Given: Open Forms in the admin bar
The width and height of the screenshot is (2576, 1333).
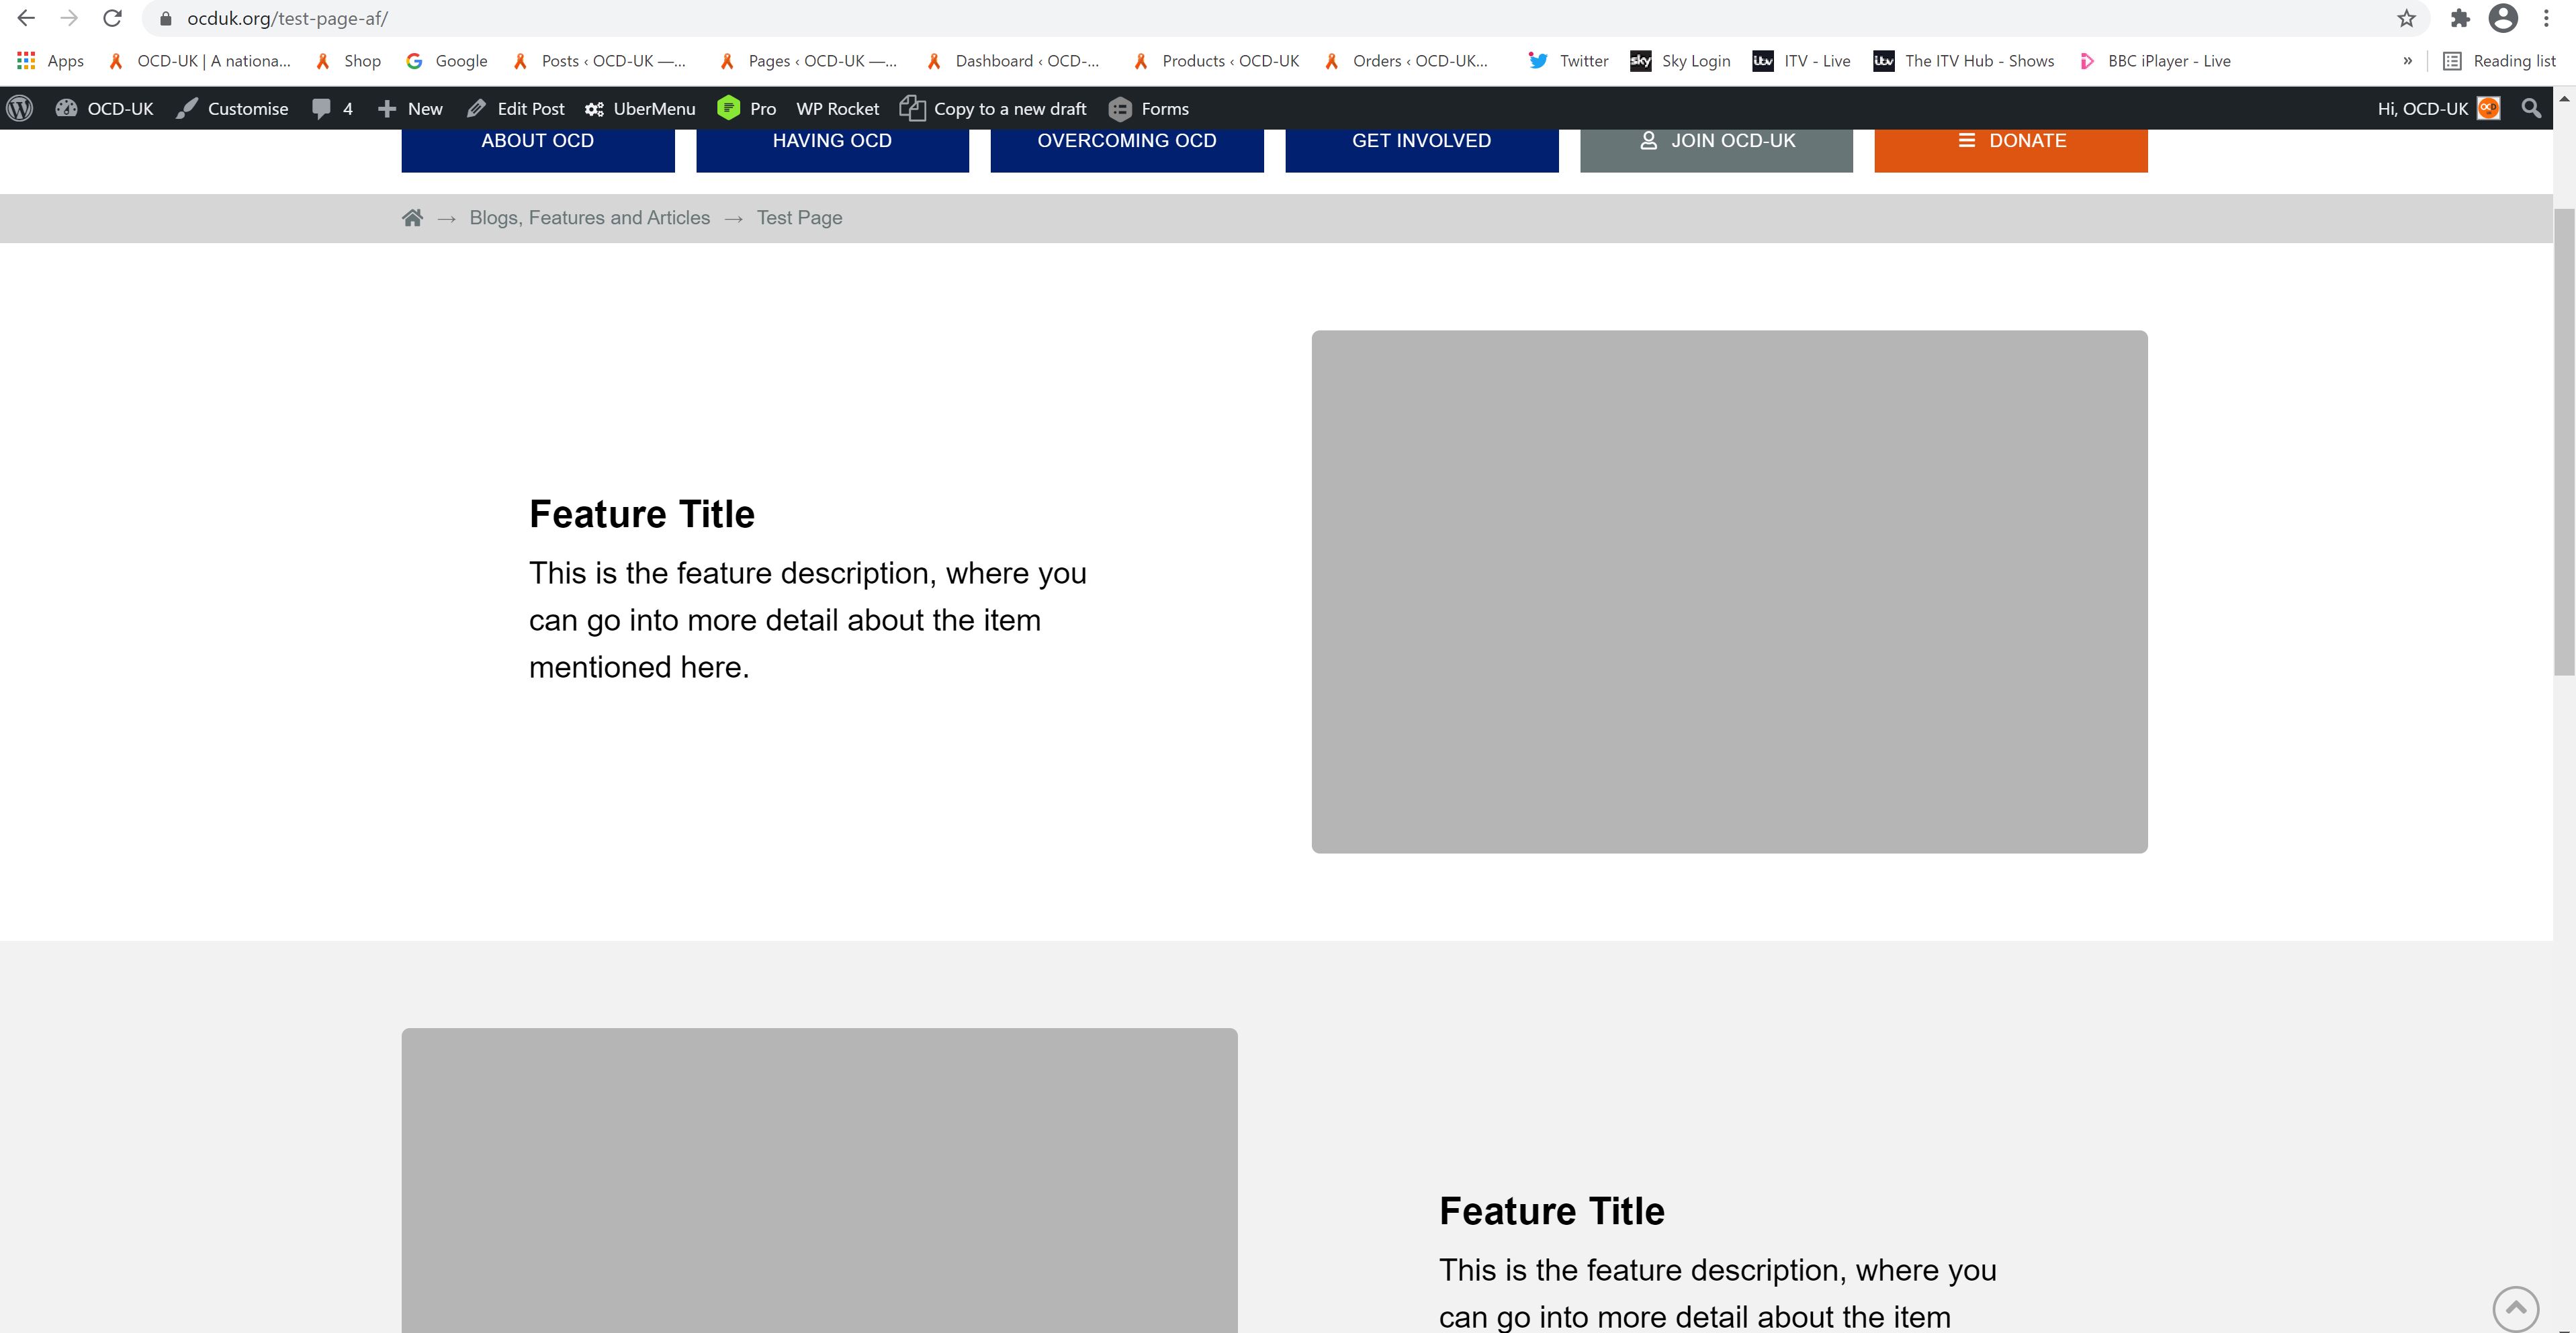Looking at the screenshot, I should point(1149,109).
